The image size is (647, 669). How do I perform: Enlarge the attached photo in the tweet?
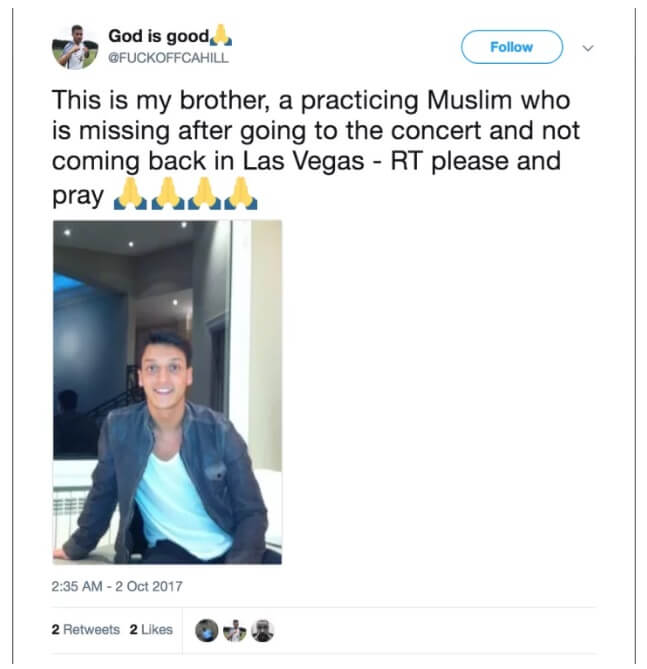(x=167, y=392)
